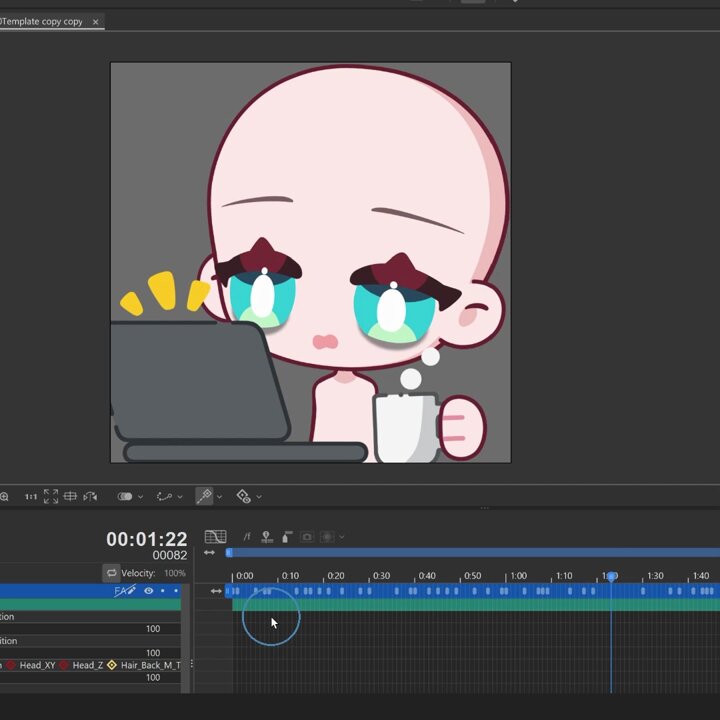This screenshot has width=720, height=720.
Task: Click the zoom-in magnifier icon
Action: pyautogui.click(x=4, y=496)
